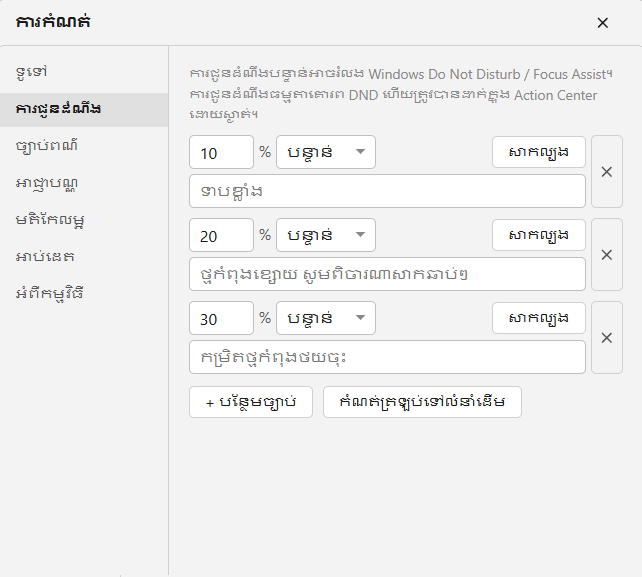Viewport: 642px width, 577px height.
Task: Open the អាប់ដេត update tab
Action: (x=84, y=257)
